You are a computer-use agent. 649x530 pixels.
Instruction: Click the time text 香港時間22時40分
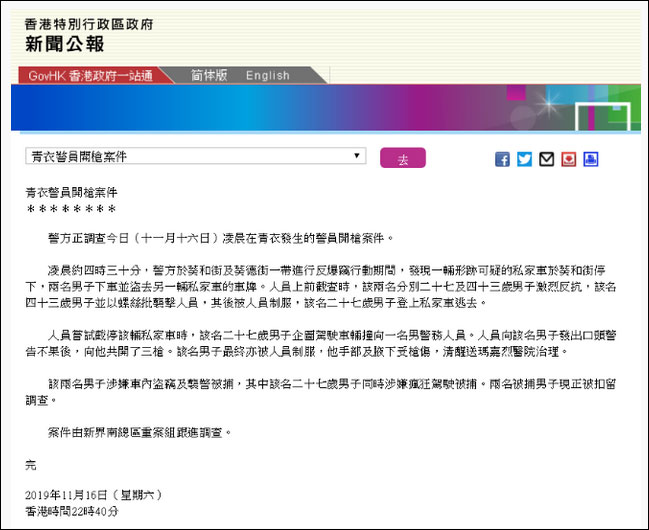(x=72, y=511)
